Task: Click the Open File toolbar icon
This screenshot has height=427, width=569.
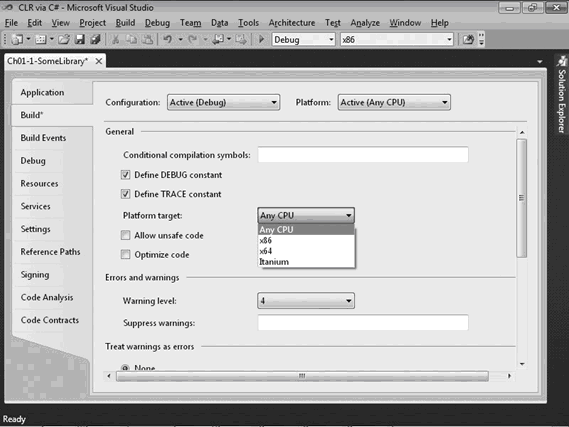Action: click(x=64, y=39)
